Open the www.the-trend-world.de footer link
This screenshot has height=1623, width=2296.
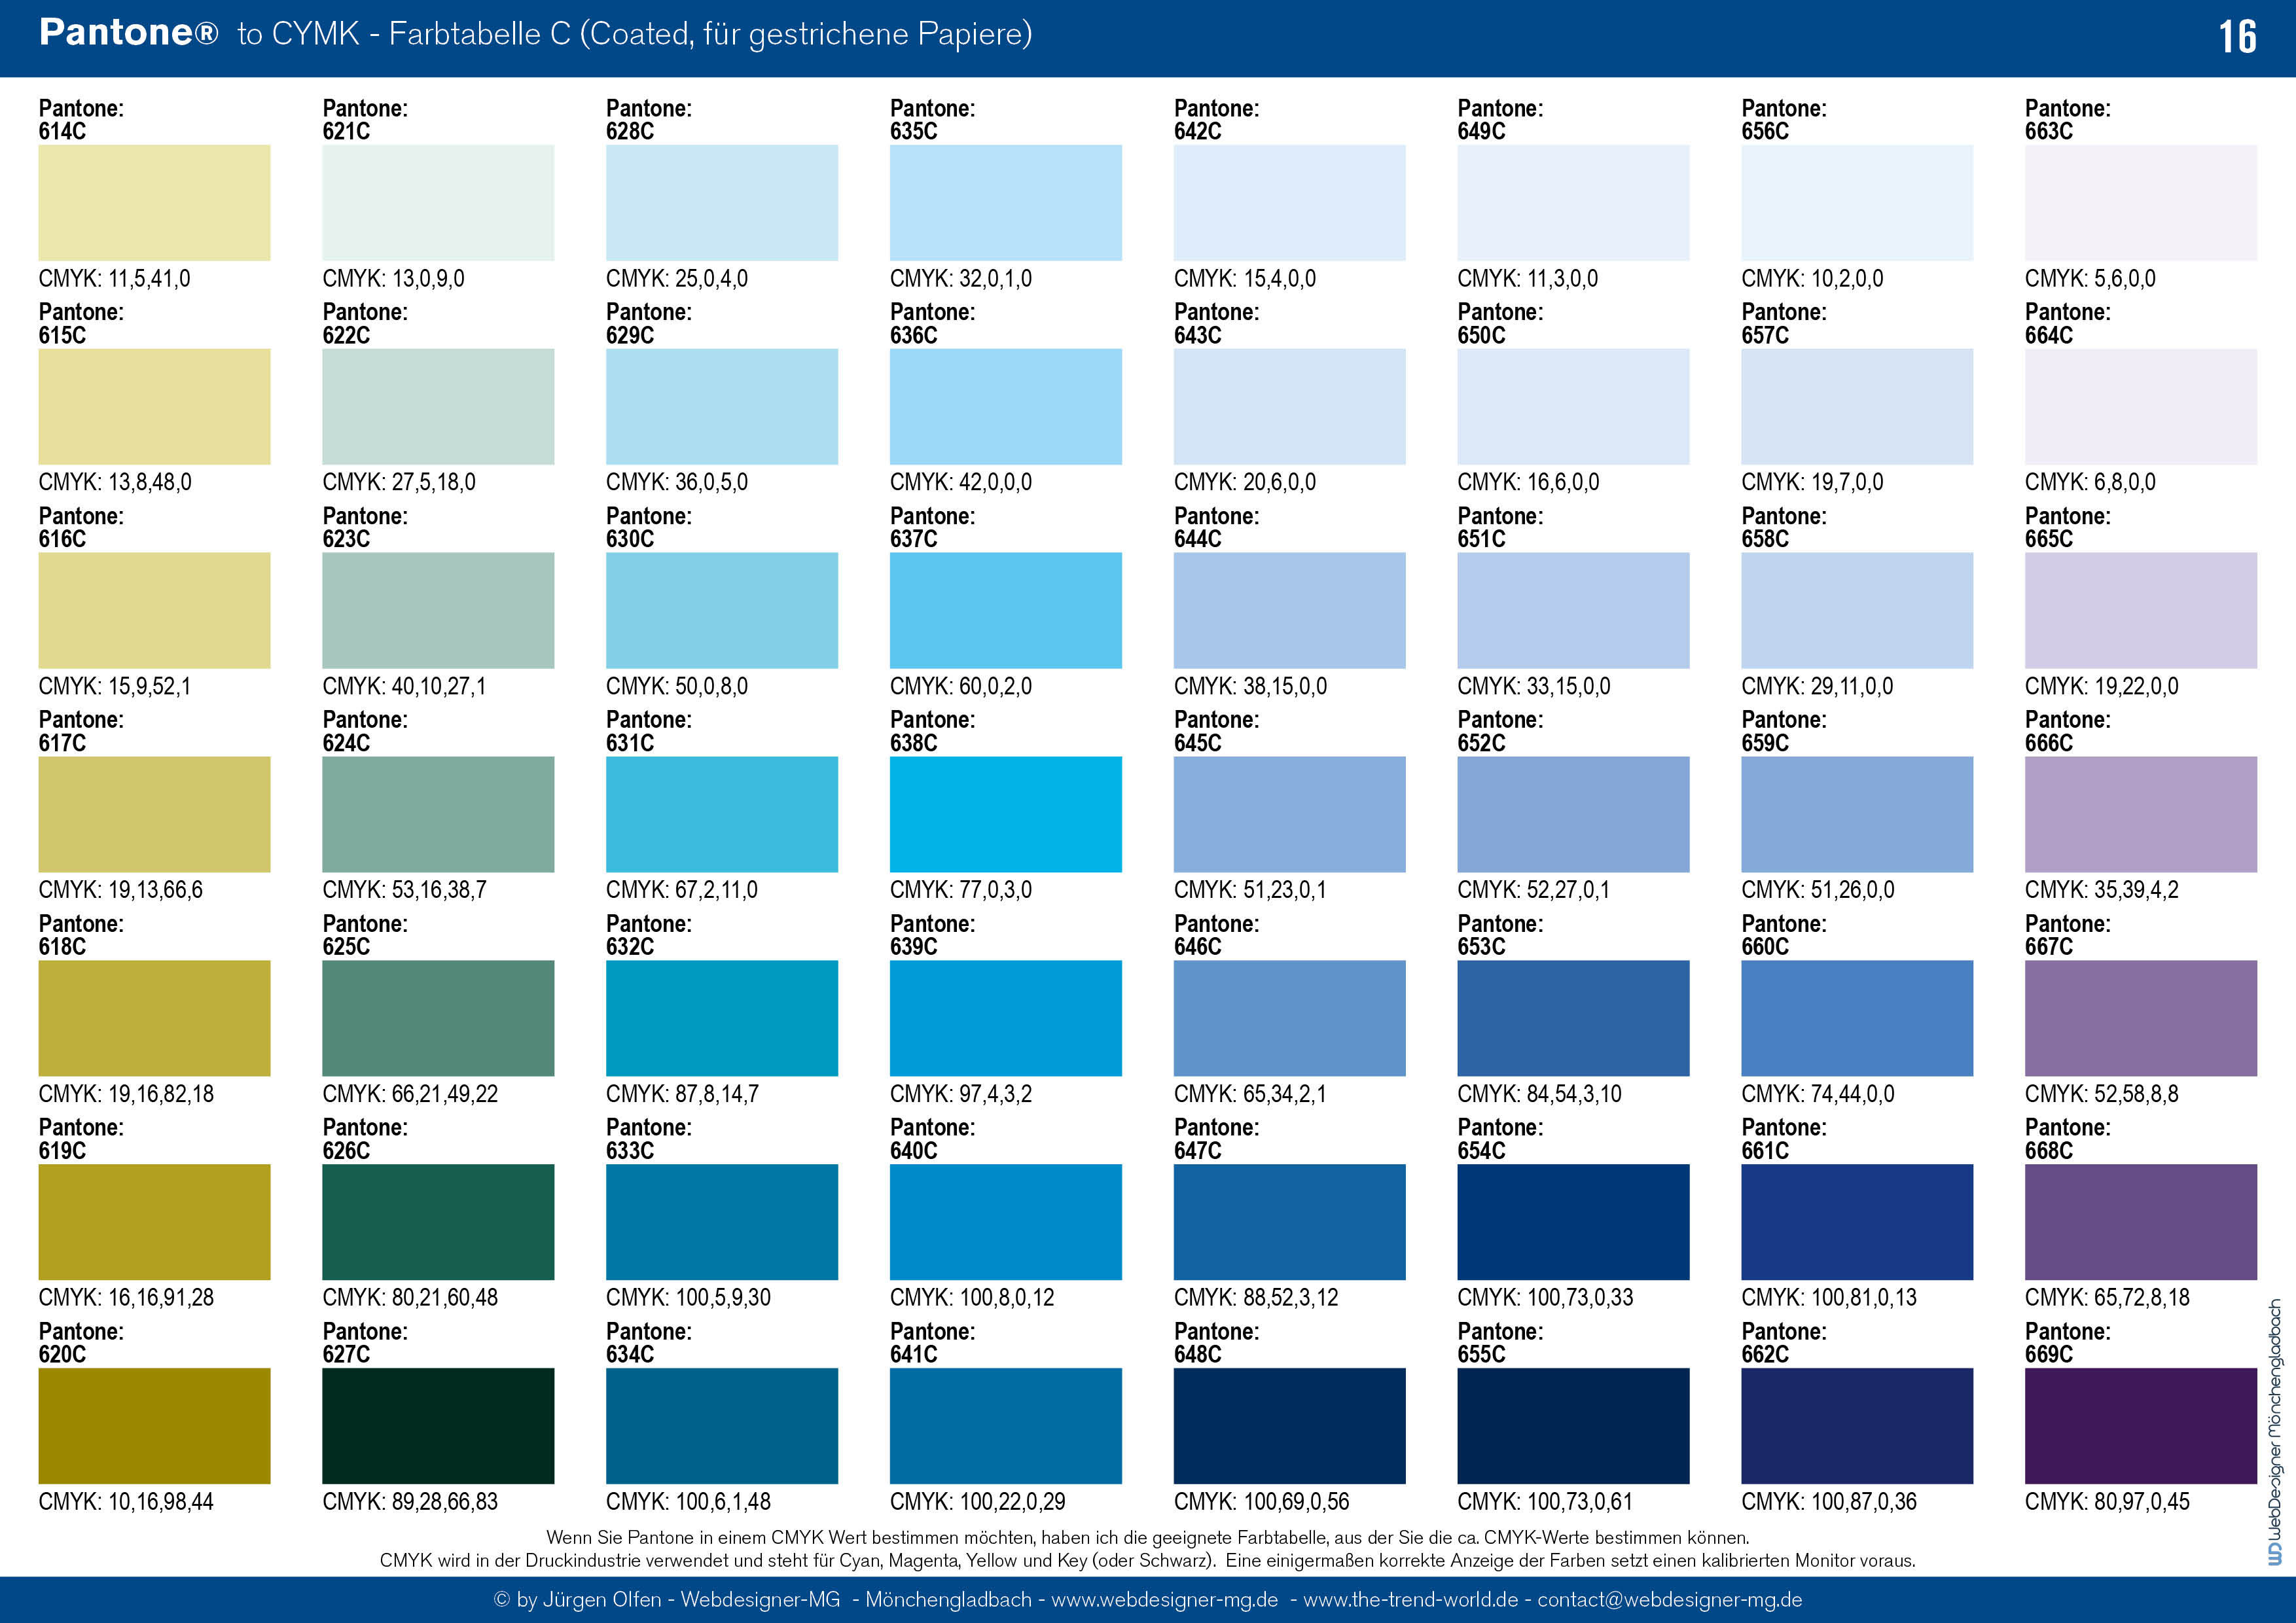[1411, 1600]
